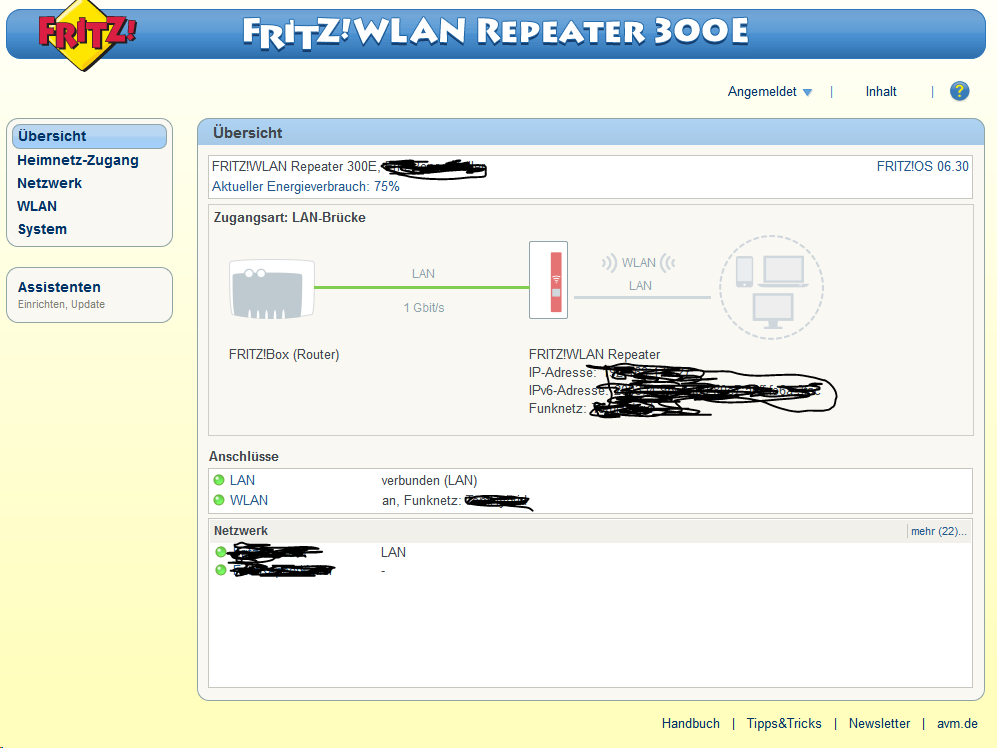This screenshot has width=997, height=748.
Task: Click the FRITZ! logo in the header
Action: point(87,34)
